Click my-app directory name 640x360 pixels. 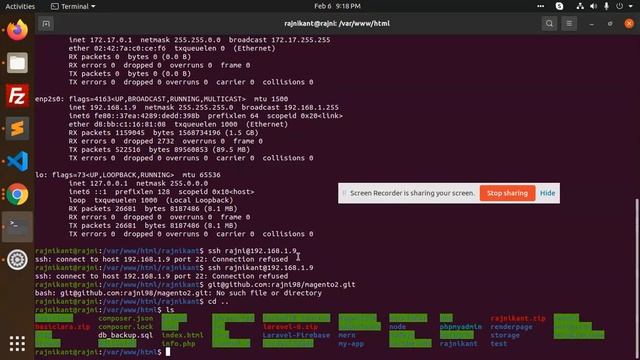pyautogui.click(x=351, y=344)
